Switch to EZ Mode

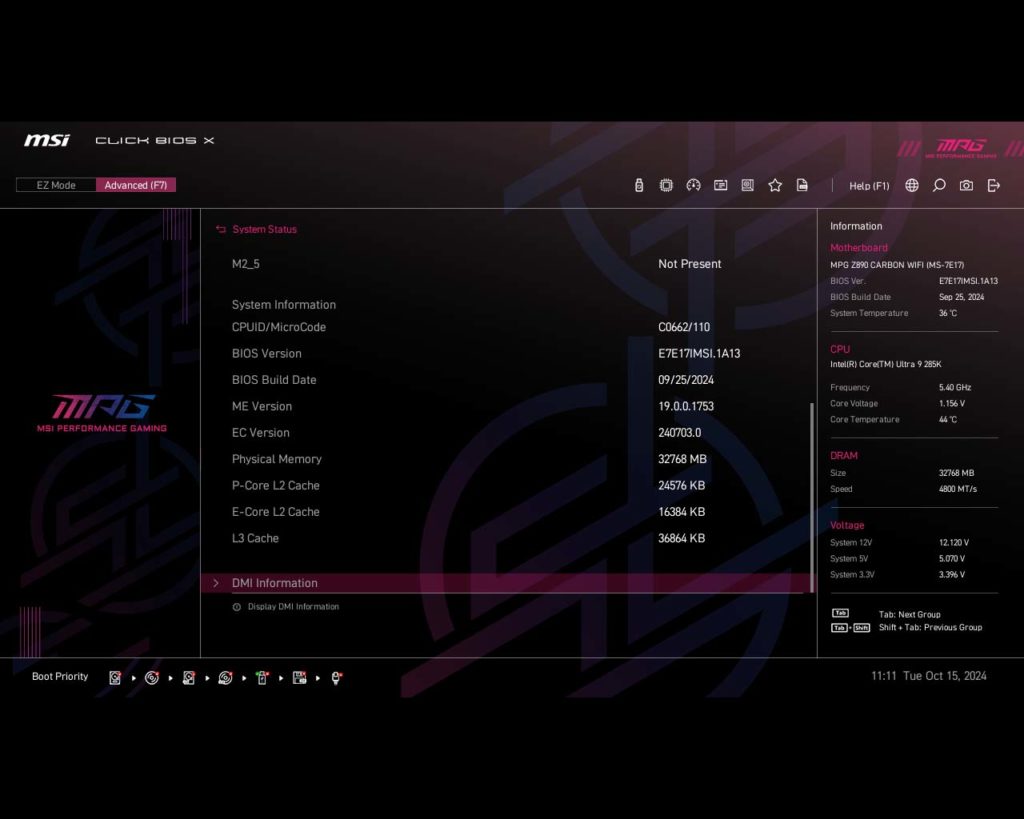[x=56, y=185]
